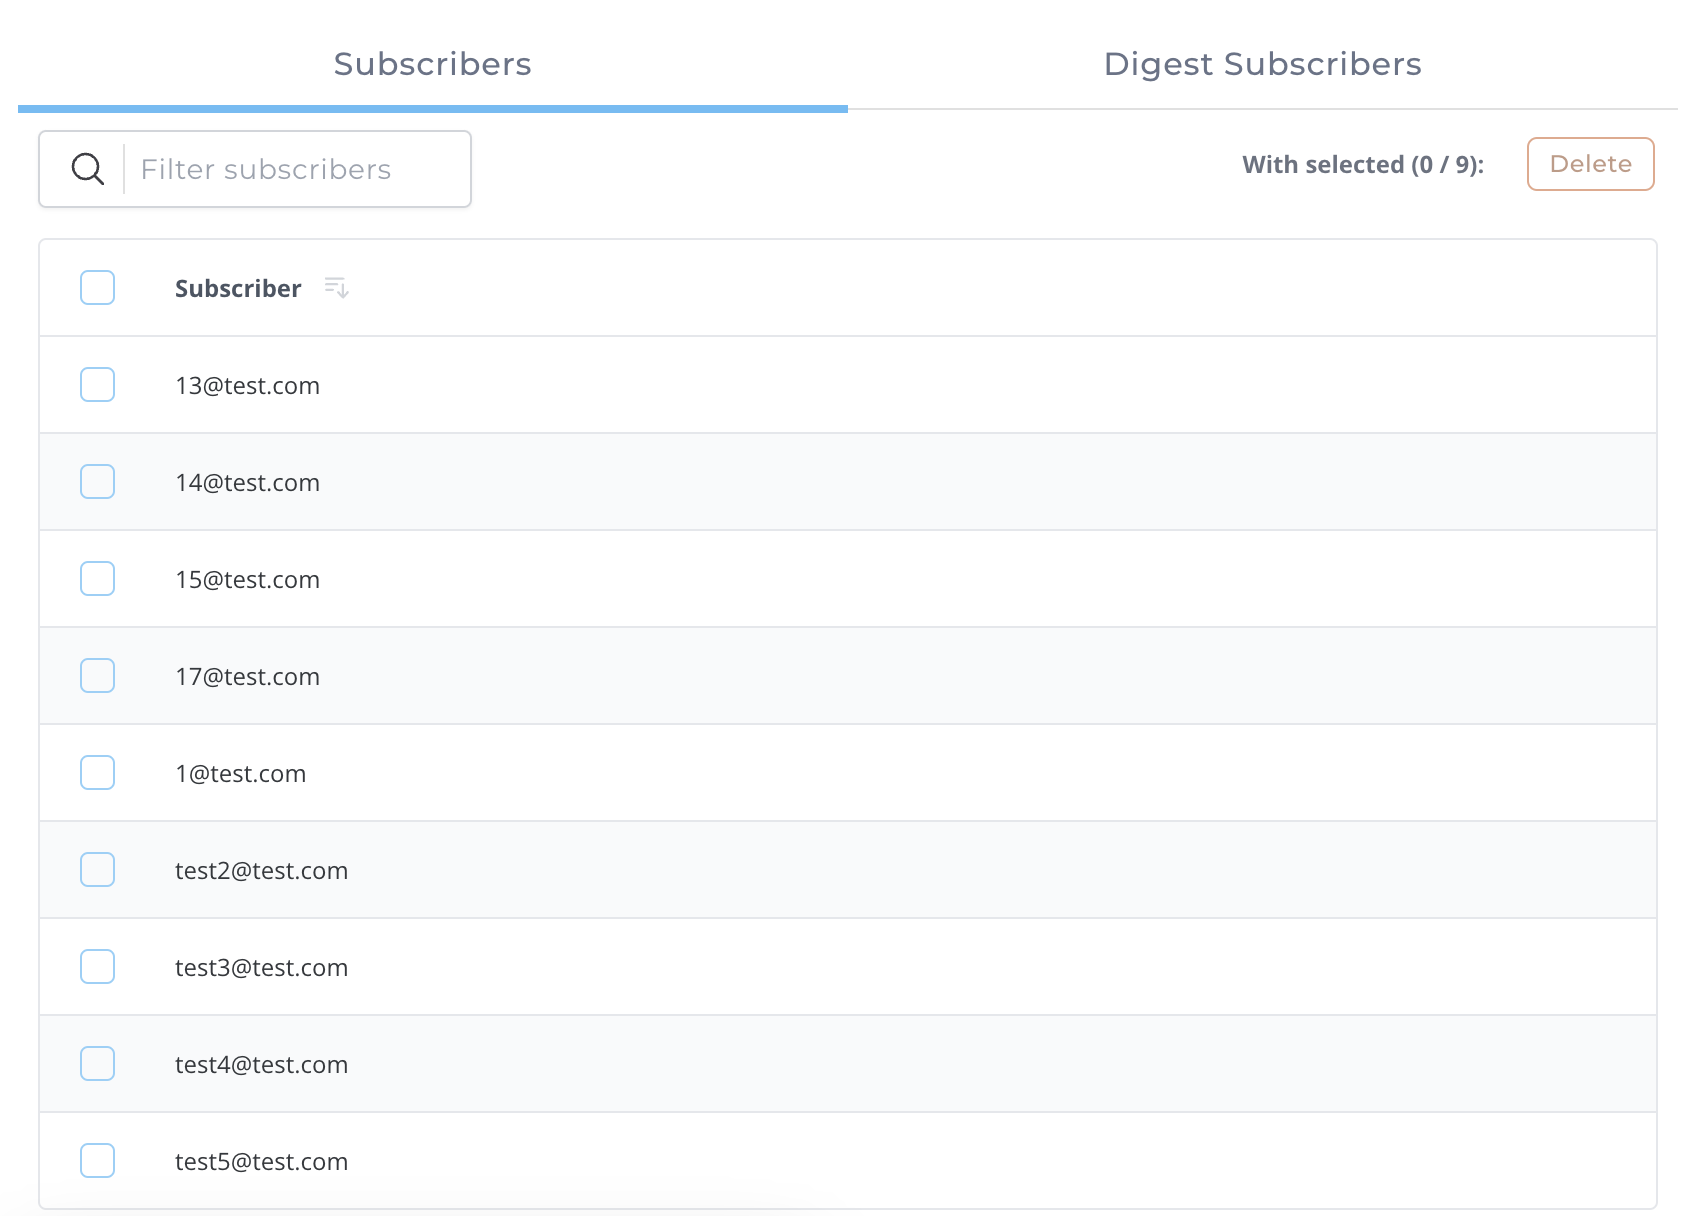Enable the checkbox for 17@test.com
The image size is (1684, 1216).
(97, 675)
